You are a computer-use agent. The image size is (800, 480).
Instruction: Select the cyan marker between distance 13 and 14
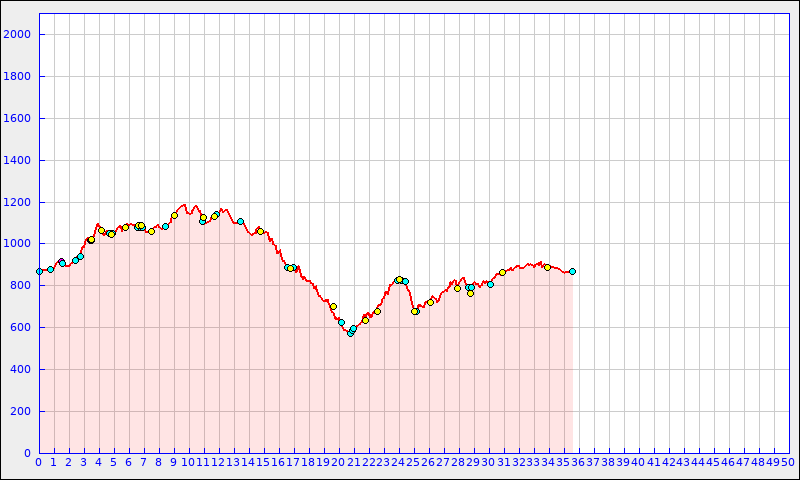(240, 221)
